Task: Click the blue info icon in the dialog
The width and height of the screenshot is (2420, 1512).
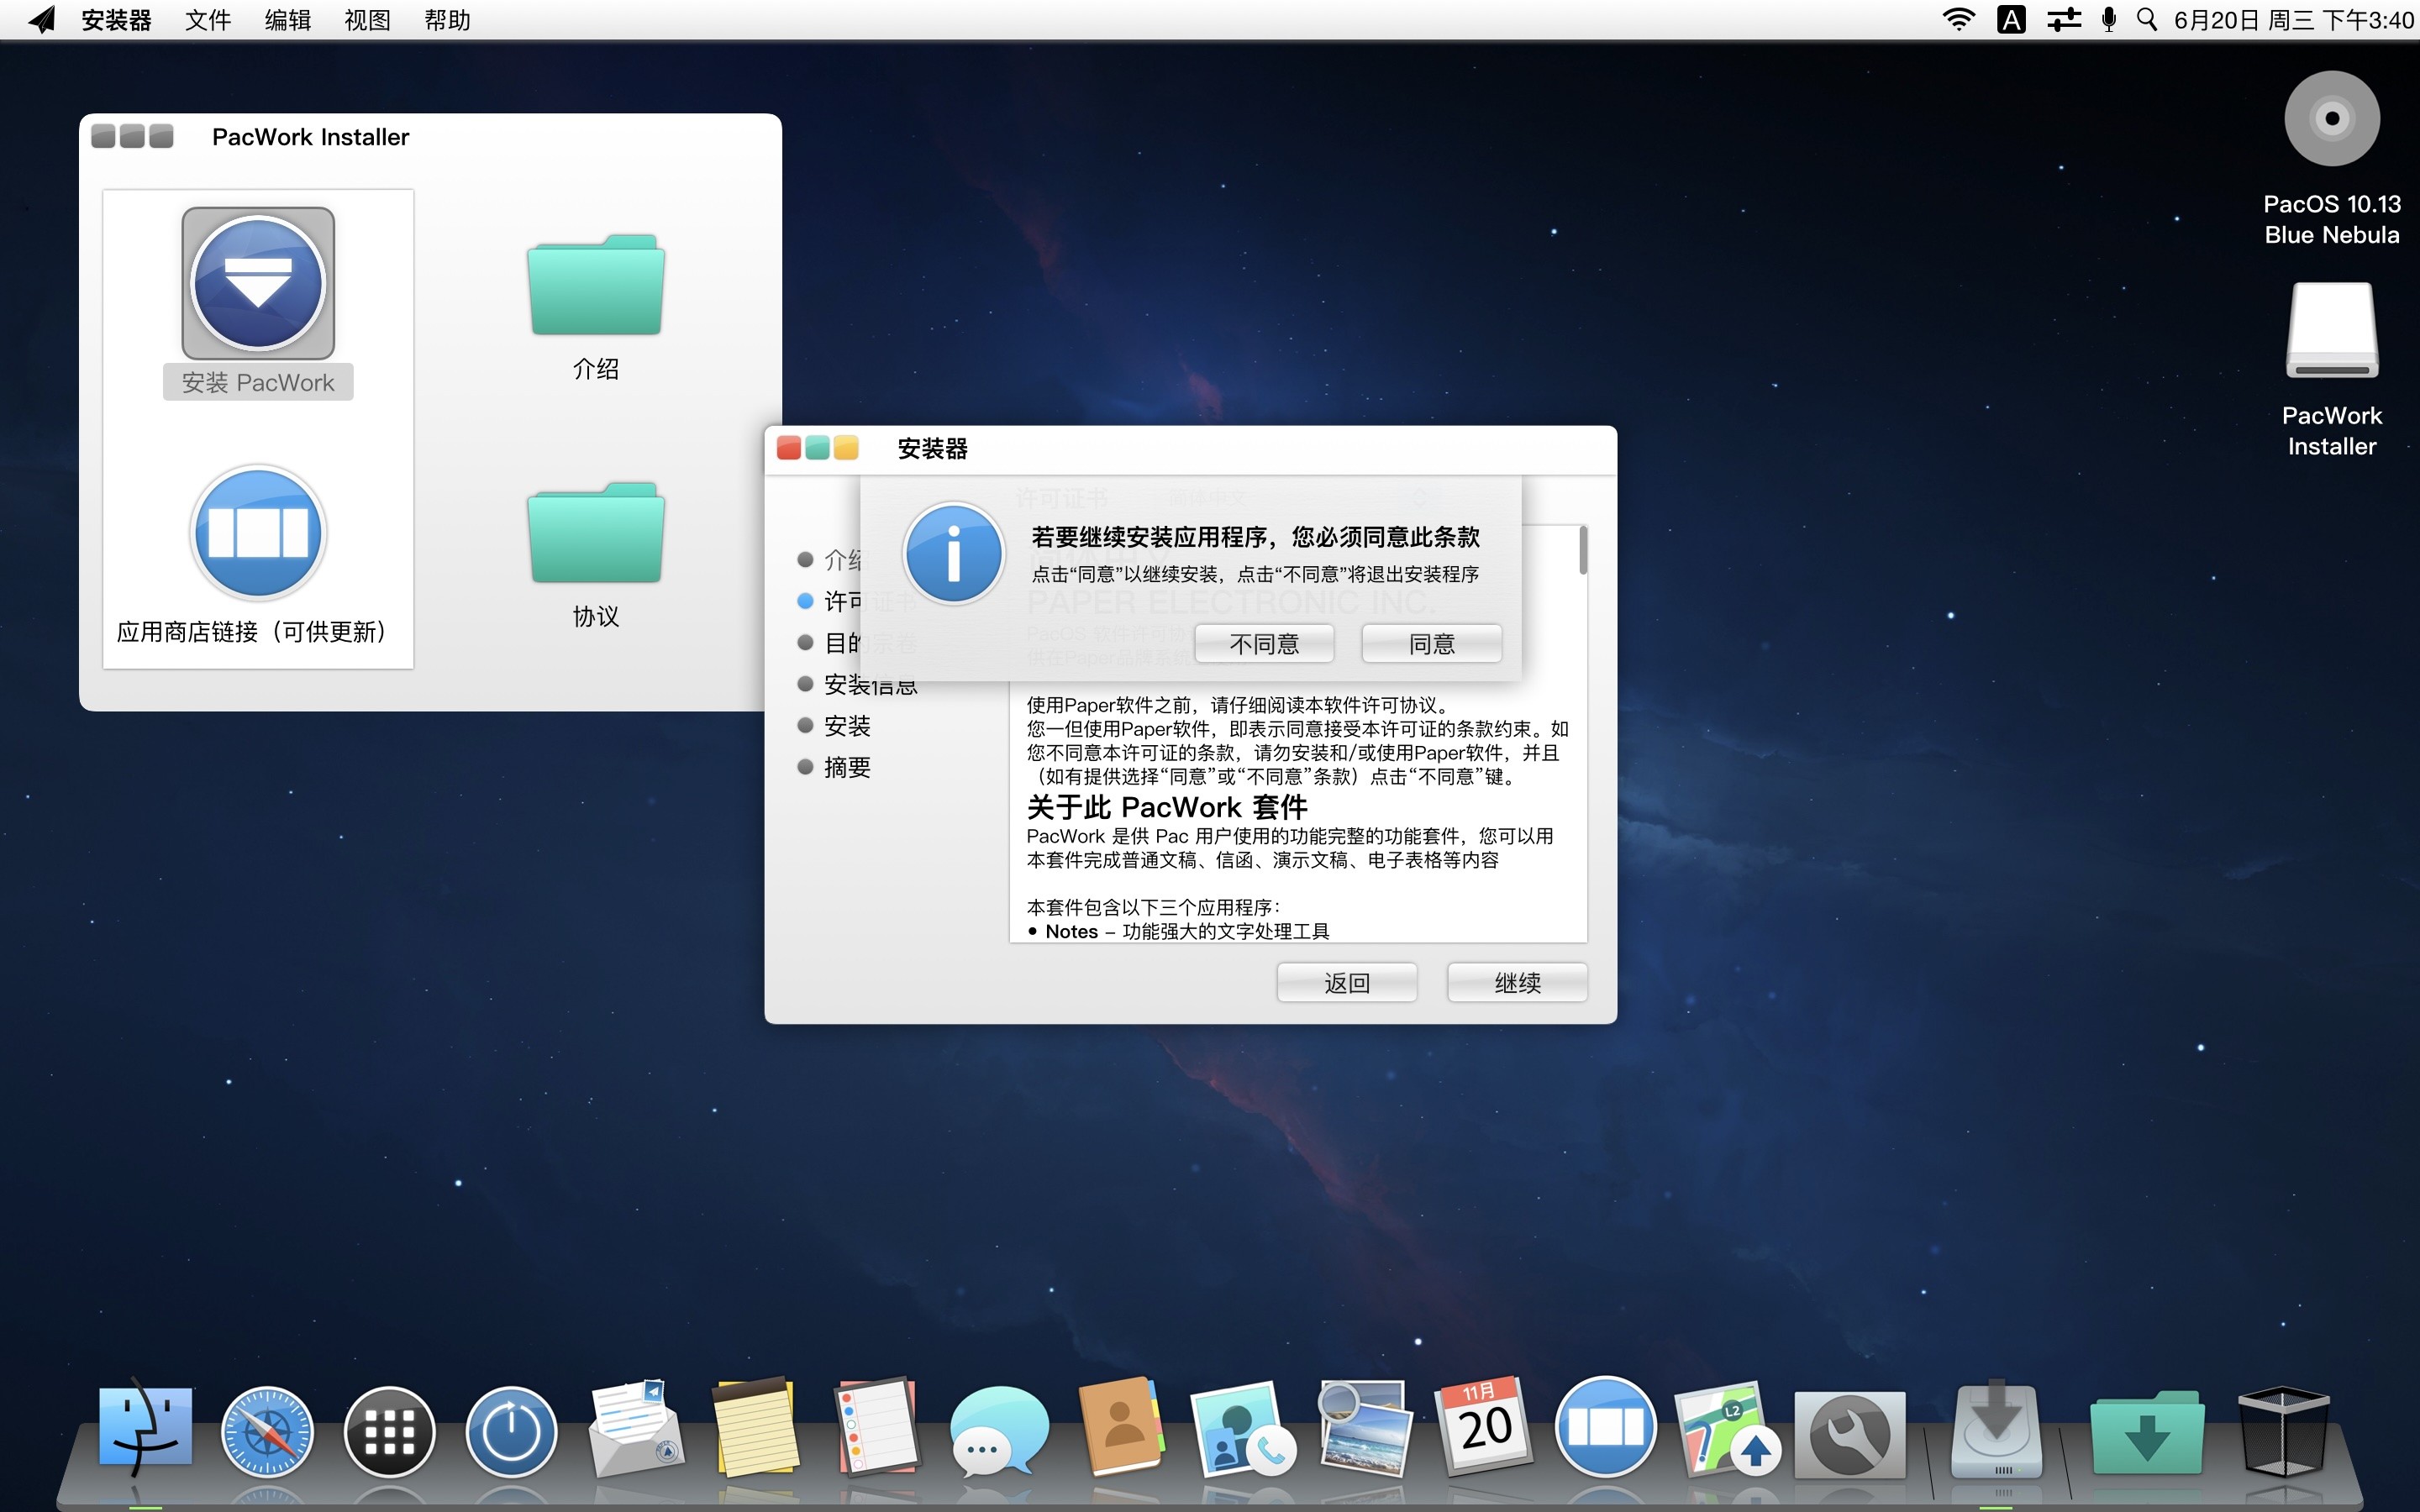Action: 953,554
